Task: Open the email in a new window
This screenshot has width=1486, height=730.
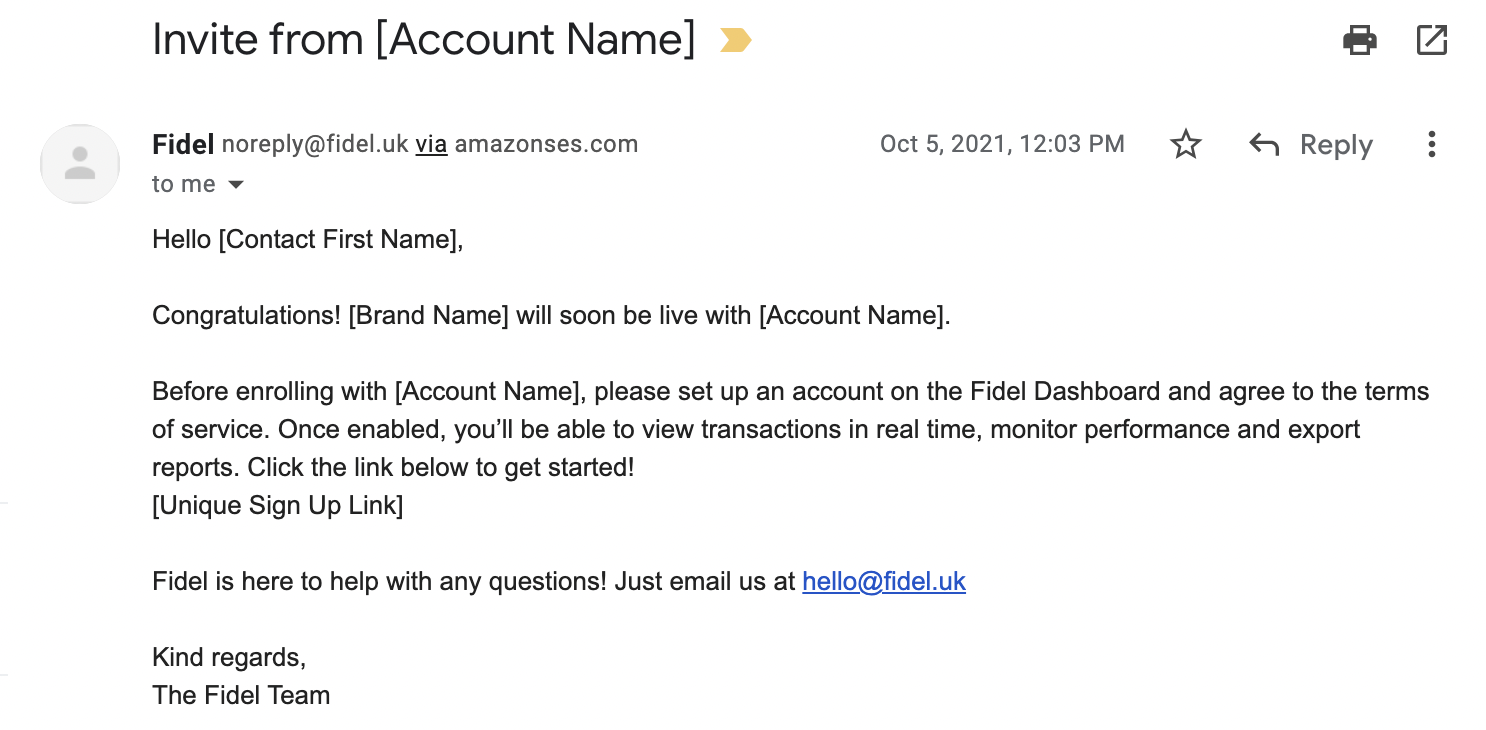Action: tap(1432, 41)
